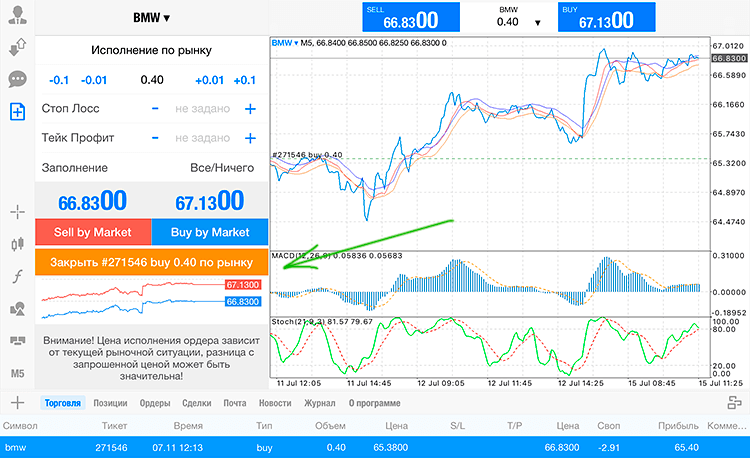Open the quotes up-down arrows icon
Viewport: 750px width, 459px height.
18,47
